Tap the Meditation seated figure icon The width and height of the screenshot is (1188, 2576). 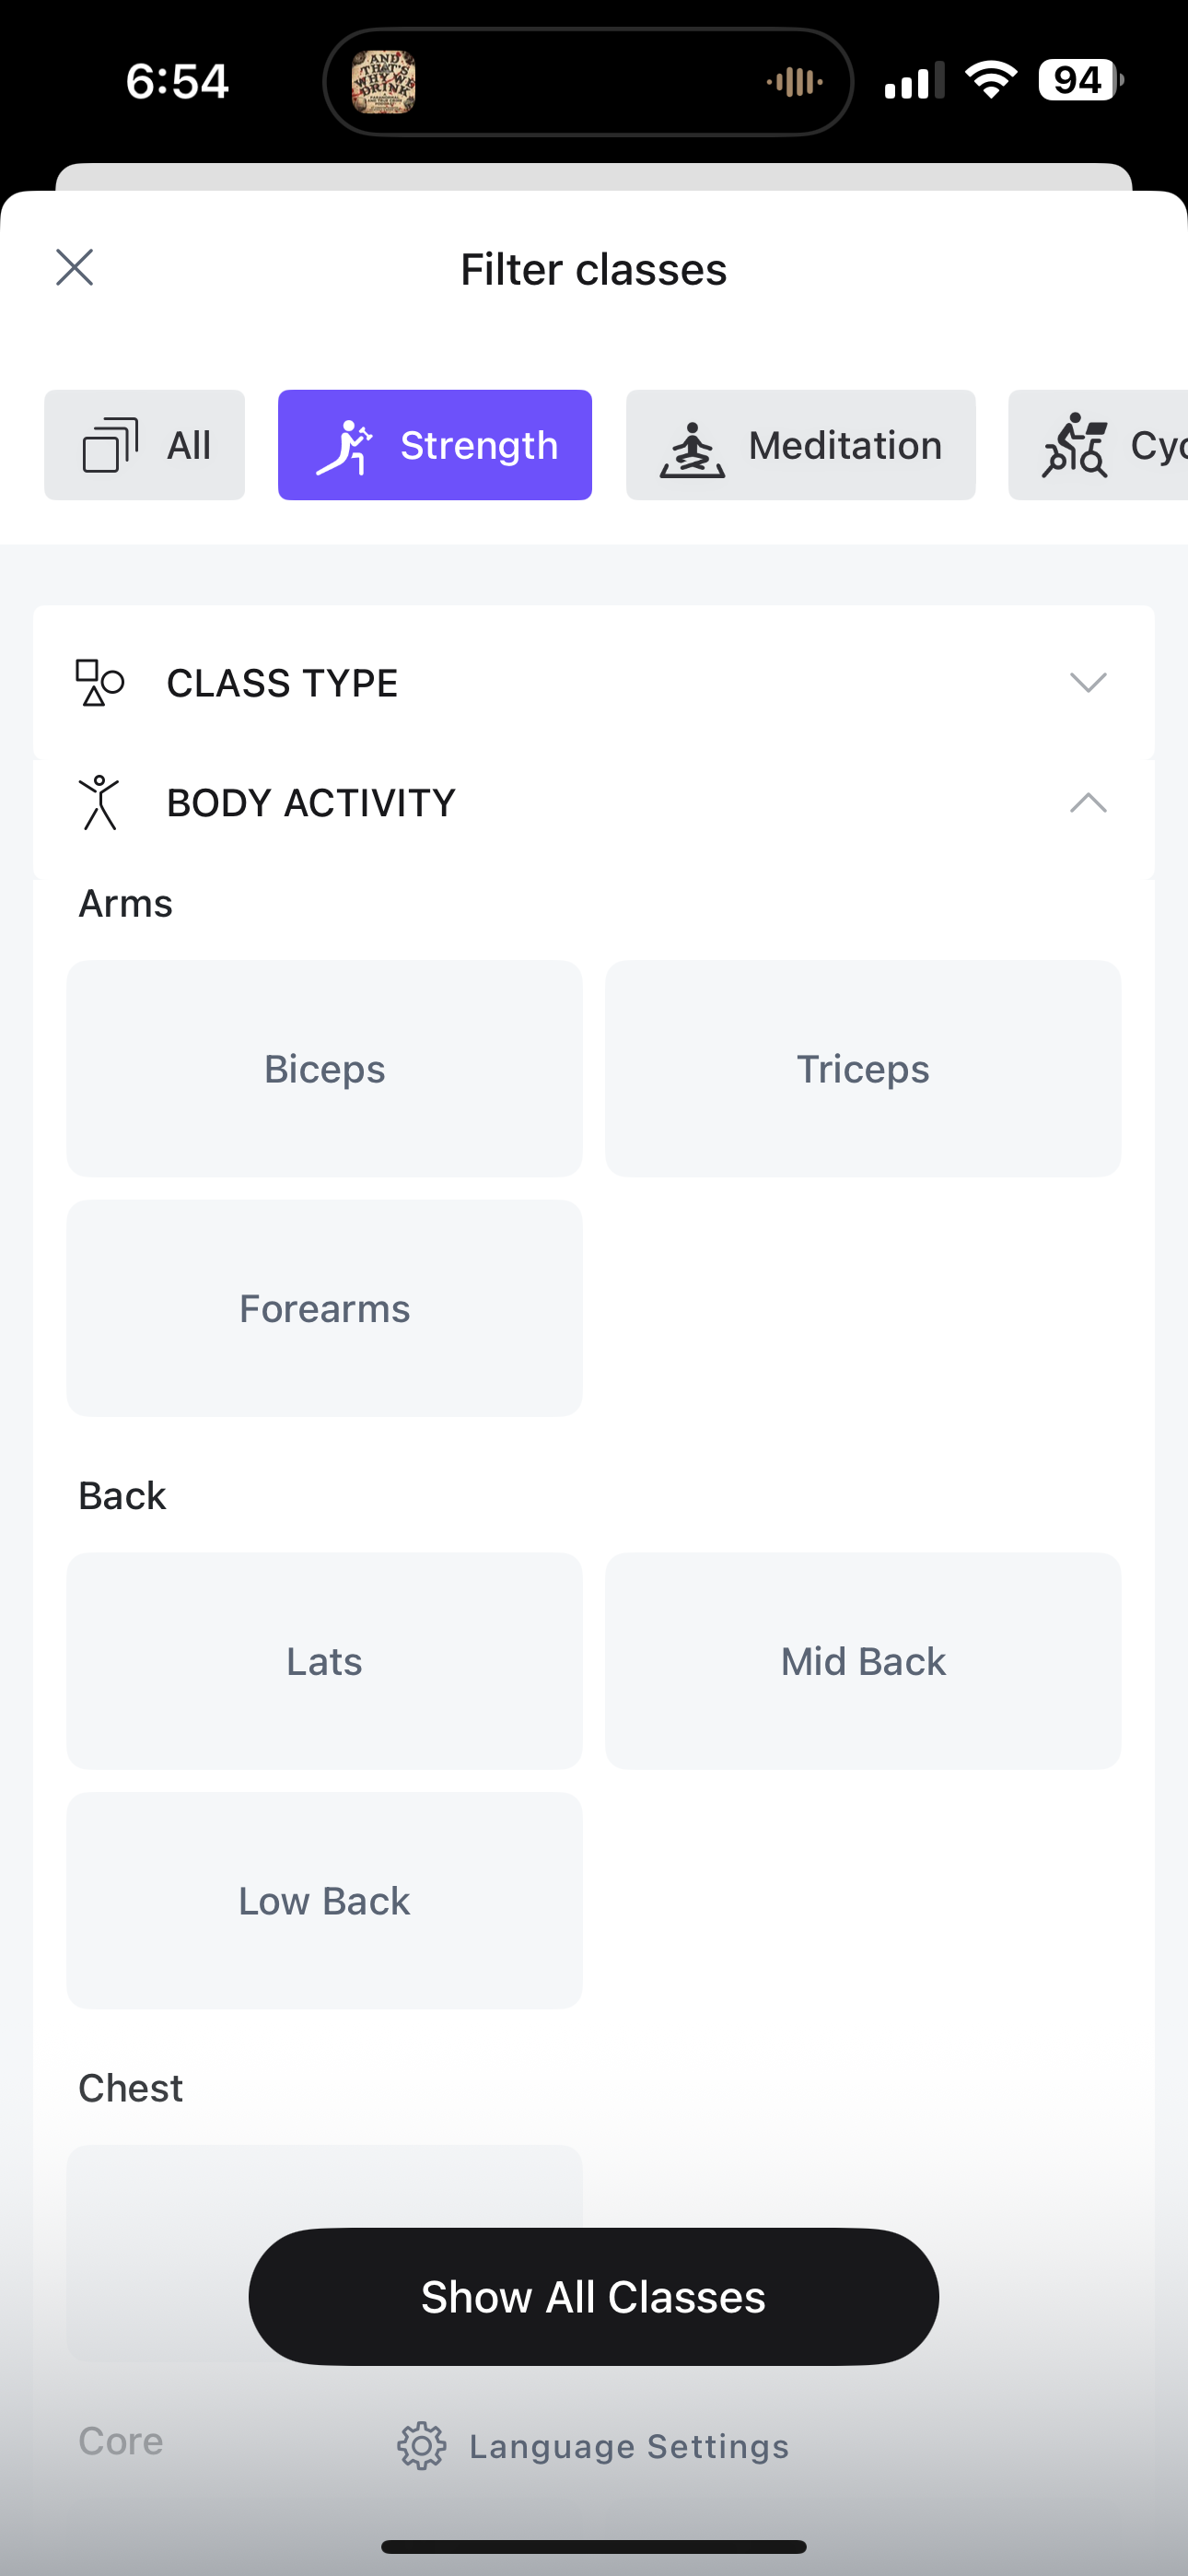692,448
